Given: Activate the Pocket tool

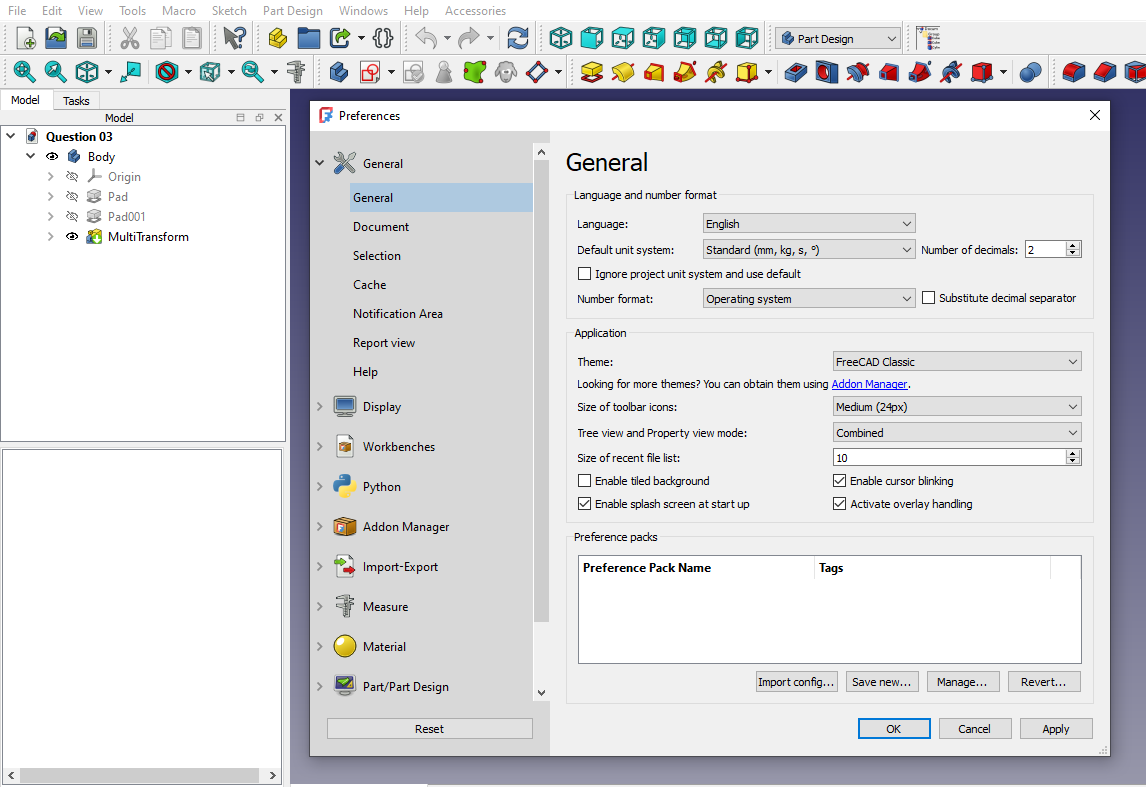Looking at the screenshot, I should (x=795, y=72).
